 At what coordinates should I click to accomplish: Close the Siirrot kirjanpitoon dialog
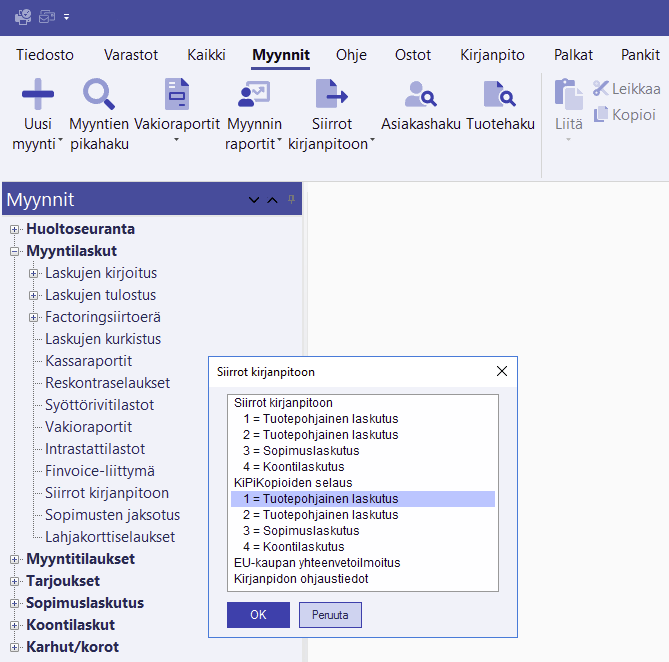click(x=502, y=372)
